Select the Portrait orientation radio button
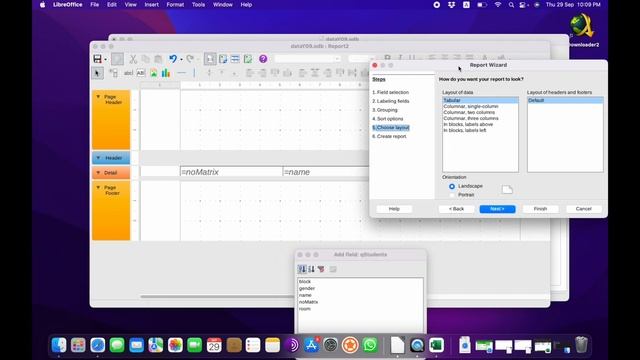This screenshot has width=640, height=360. pos(452,195)
